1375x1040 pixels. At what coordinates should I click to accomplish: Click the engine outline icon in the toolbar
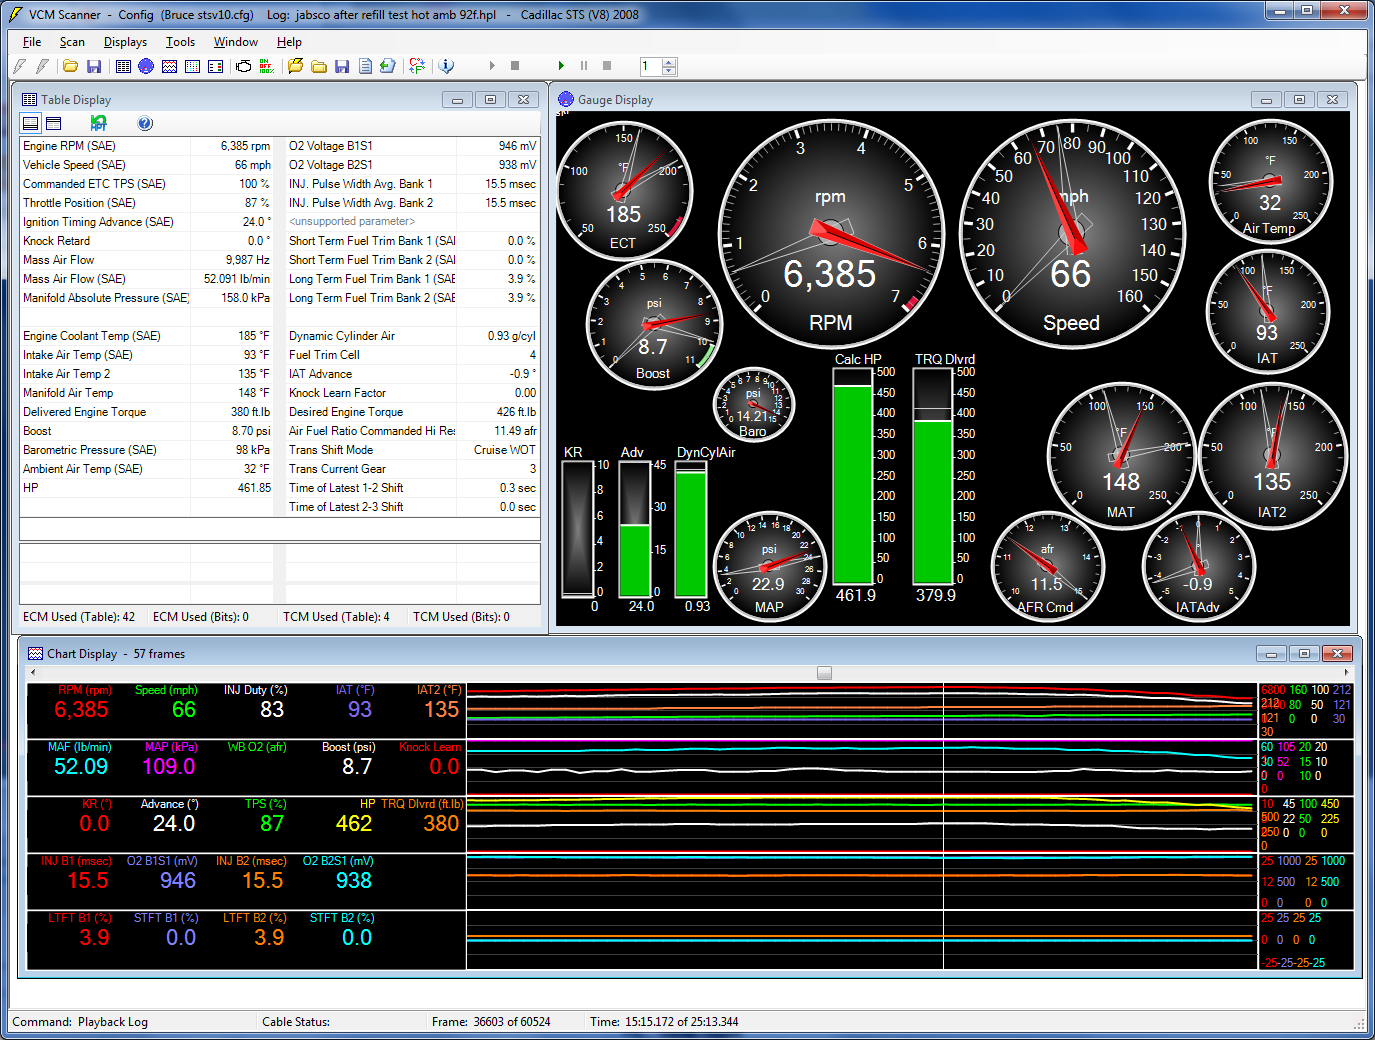click(x=243, y=66)
